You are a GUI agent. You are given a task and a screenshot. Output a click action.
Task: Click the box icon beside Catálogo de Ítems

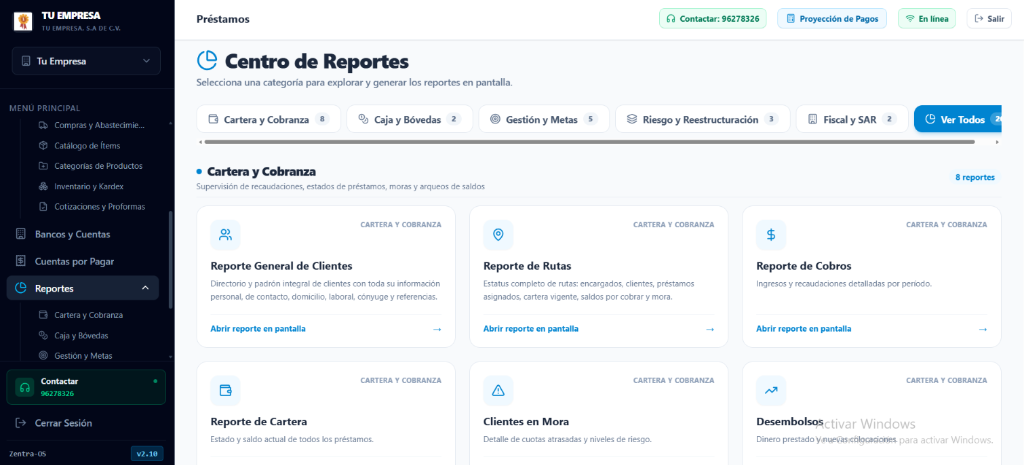[43, 146]
